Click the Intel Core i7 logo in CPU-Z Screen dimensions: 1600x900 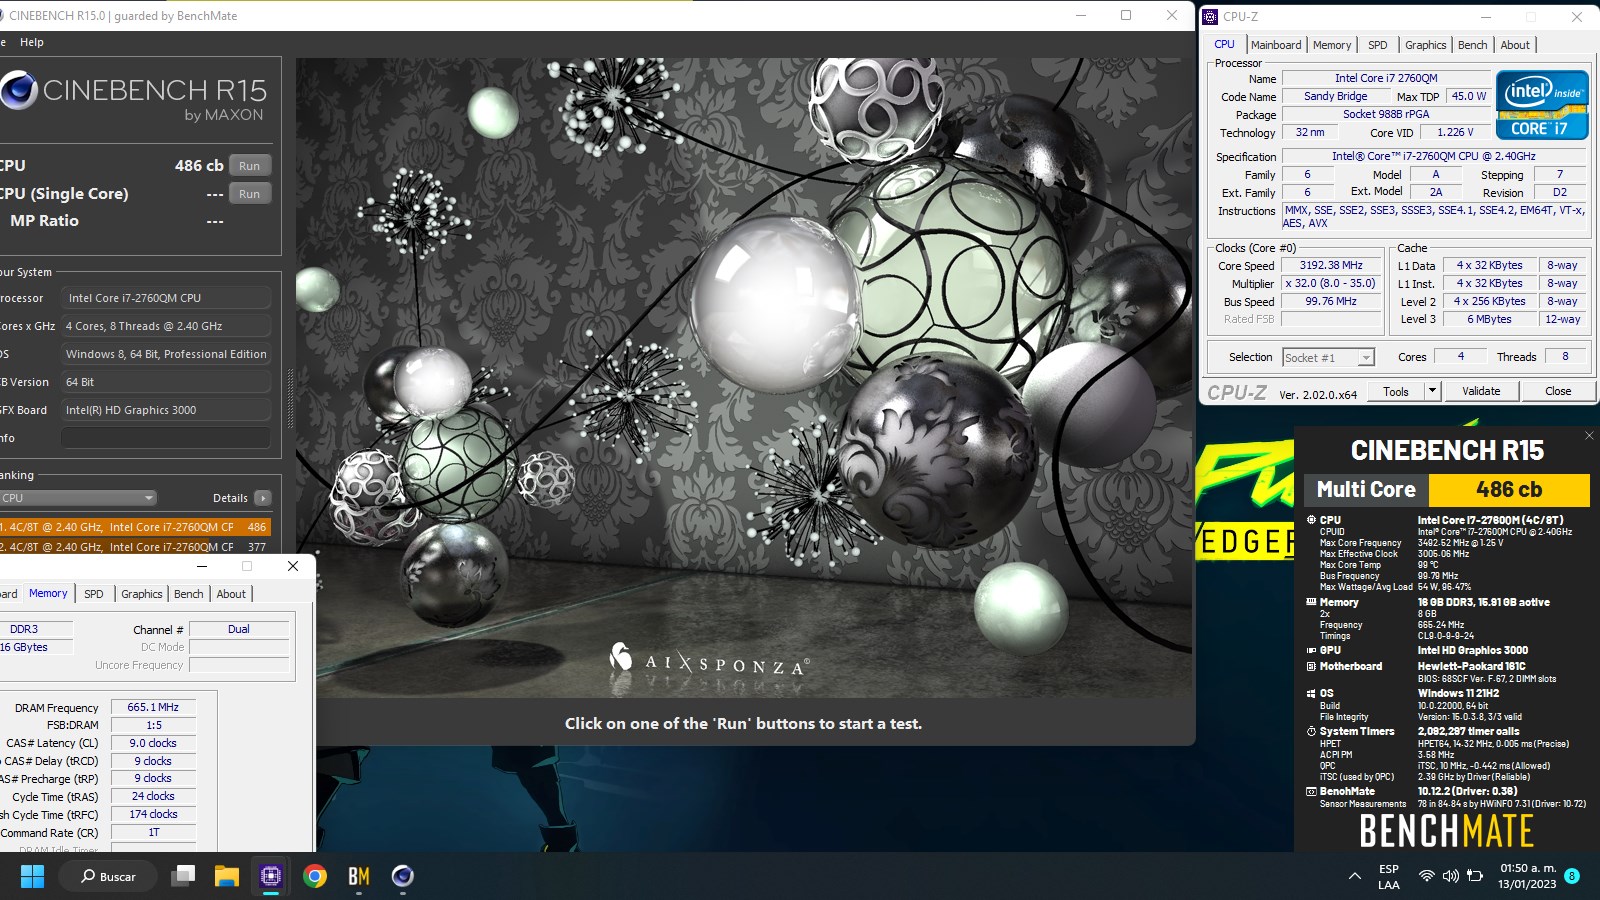(x=1542, y=104)
